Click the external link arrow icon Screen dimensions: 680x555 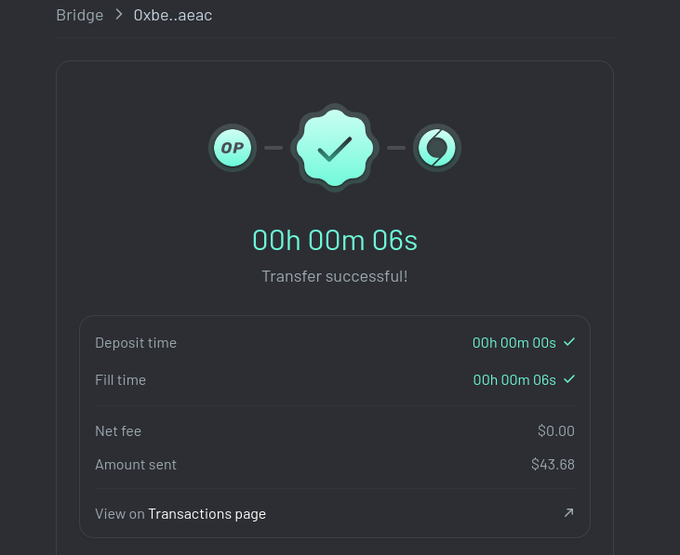(569, 513)
